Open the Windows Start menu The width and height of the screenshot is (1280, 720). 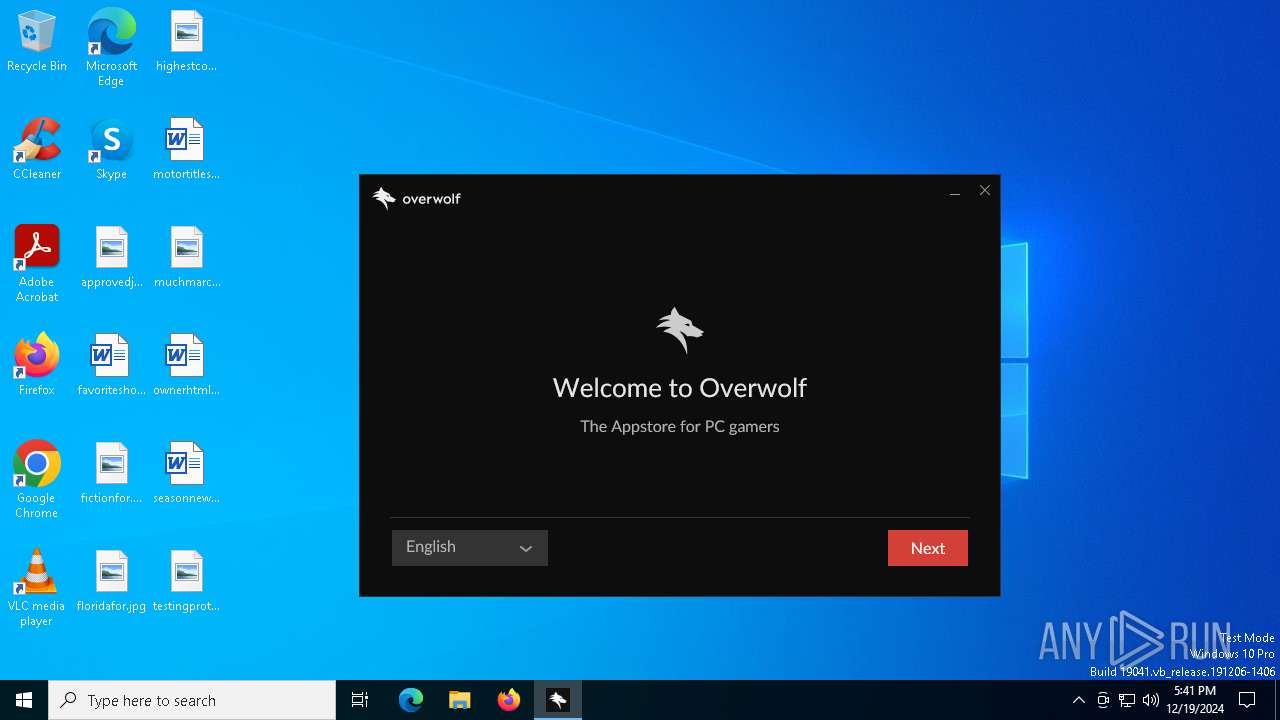pyautogui.click(x=24, y=700)
